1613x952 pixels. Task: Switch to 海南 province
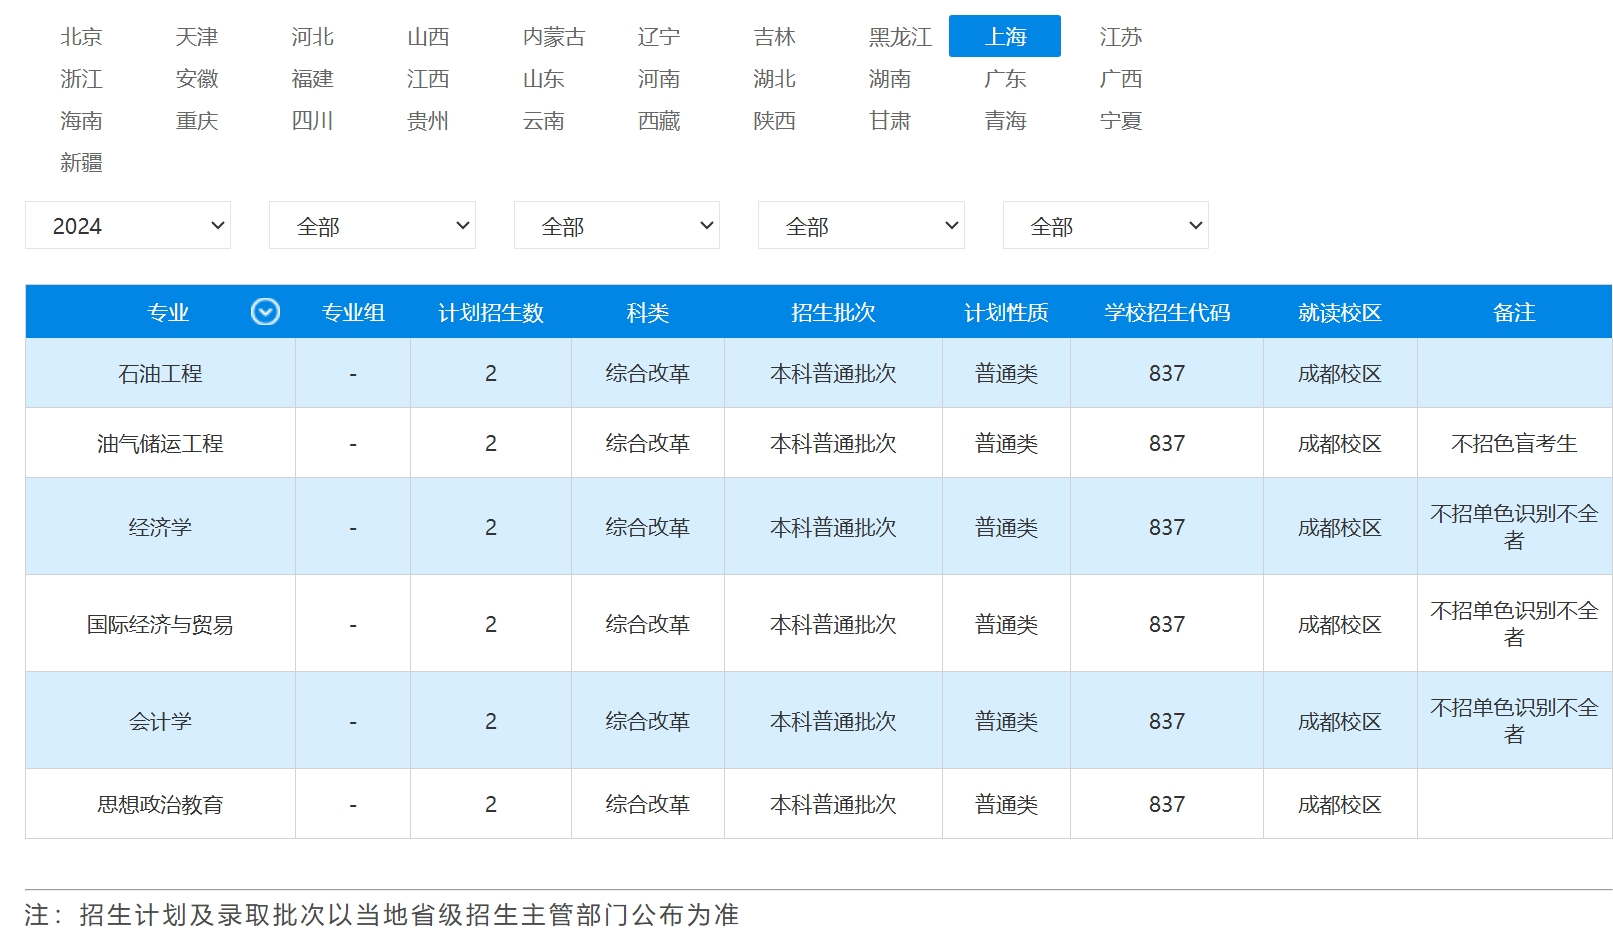coord(82,121)
